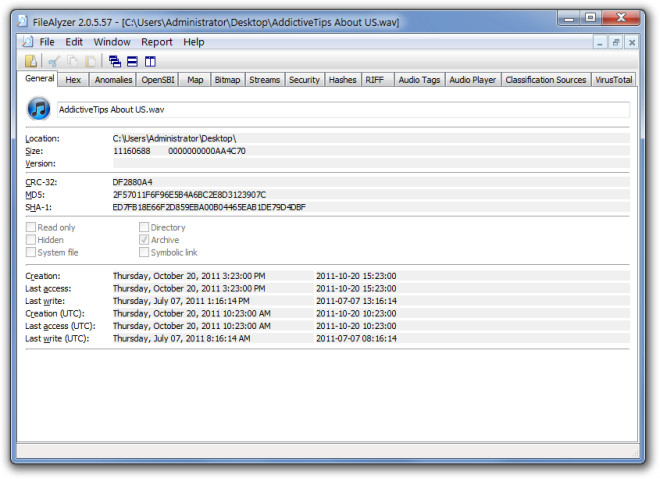
Task: Switch to the OpenSBI tab
Action: pos(157,80)
